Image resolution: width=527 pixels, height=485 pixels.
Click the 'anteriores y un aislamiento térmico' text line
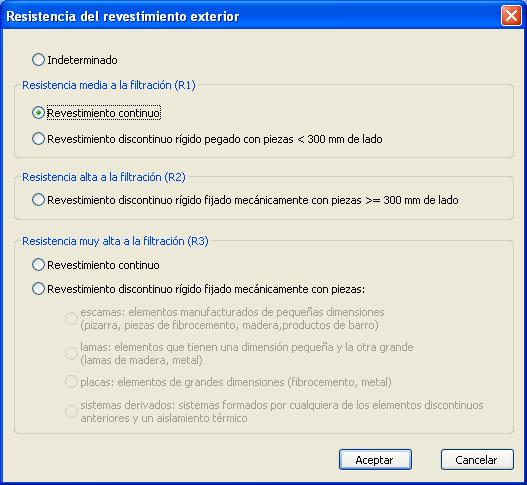164,418
